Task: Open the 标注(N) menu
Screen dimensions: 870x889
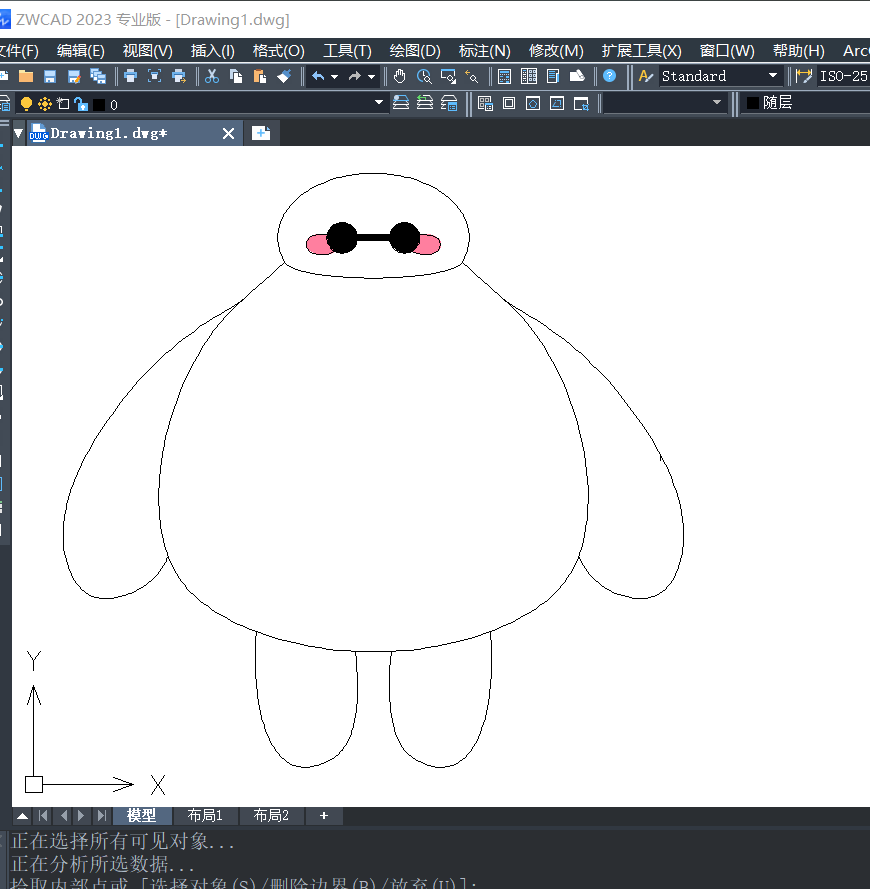Action: (x=484, y=51)
